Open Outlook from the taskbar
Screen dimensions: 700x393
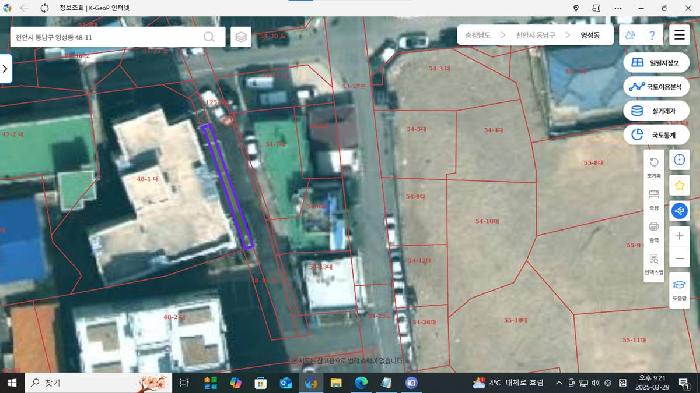pyautogui.click(x=286, y=383)
